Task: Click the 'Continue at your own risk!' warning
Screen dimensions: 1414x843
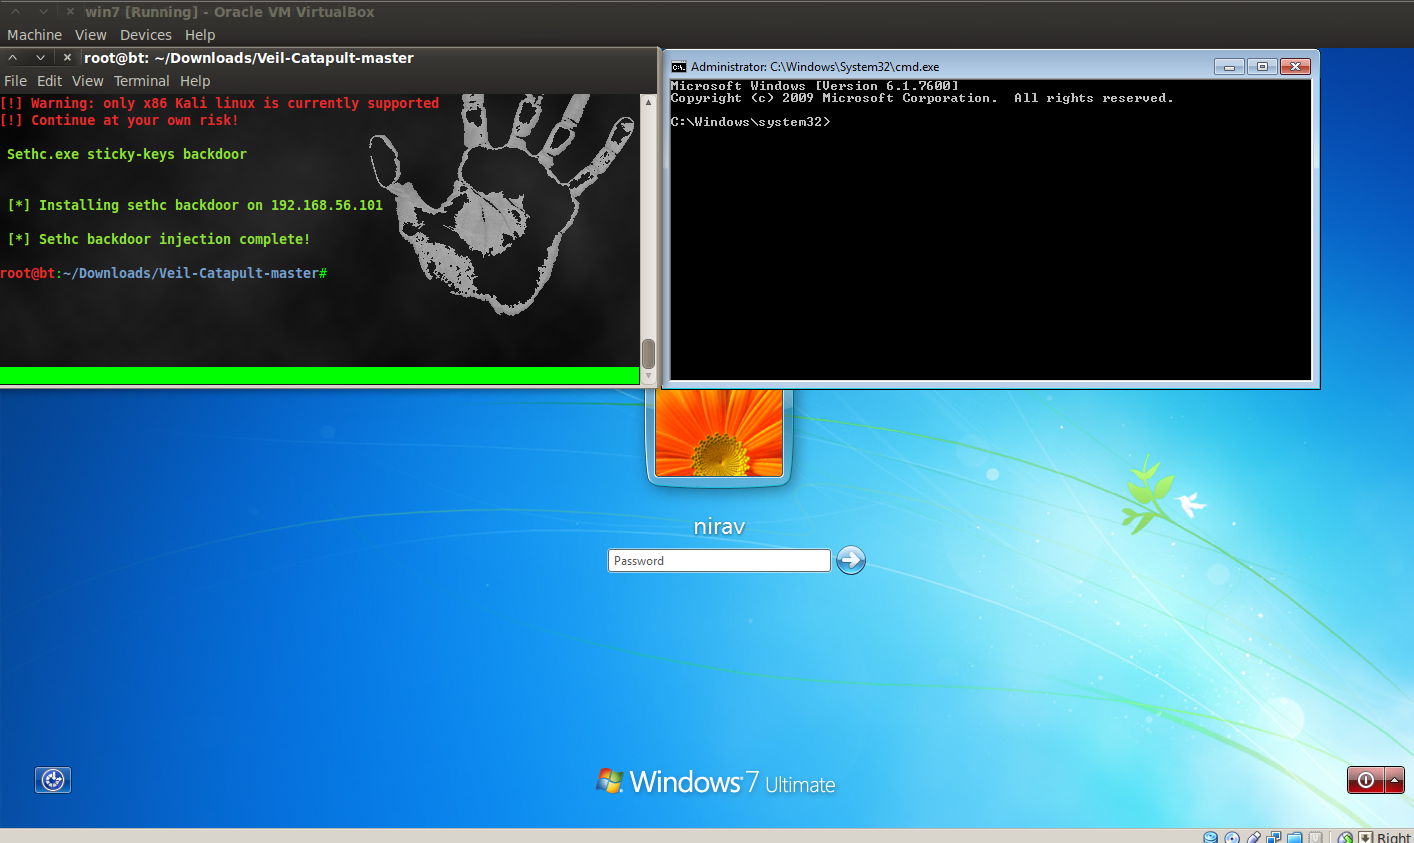Action: pos(119,120)
